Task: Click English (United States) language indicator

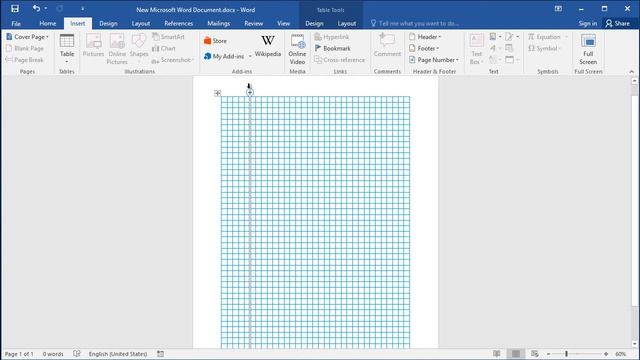Action: click(118, 354)
